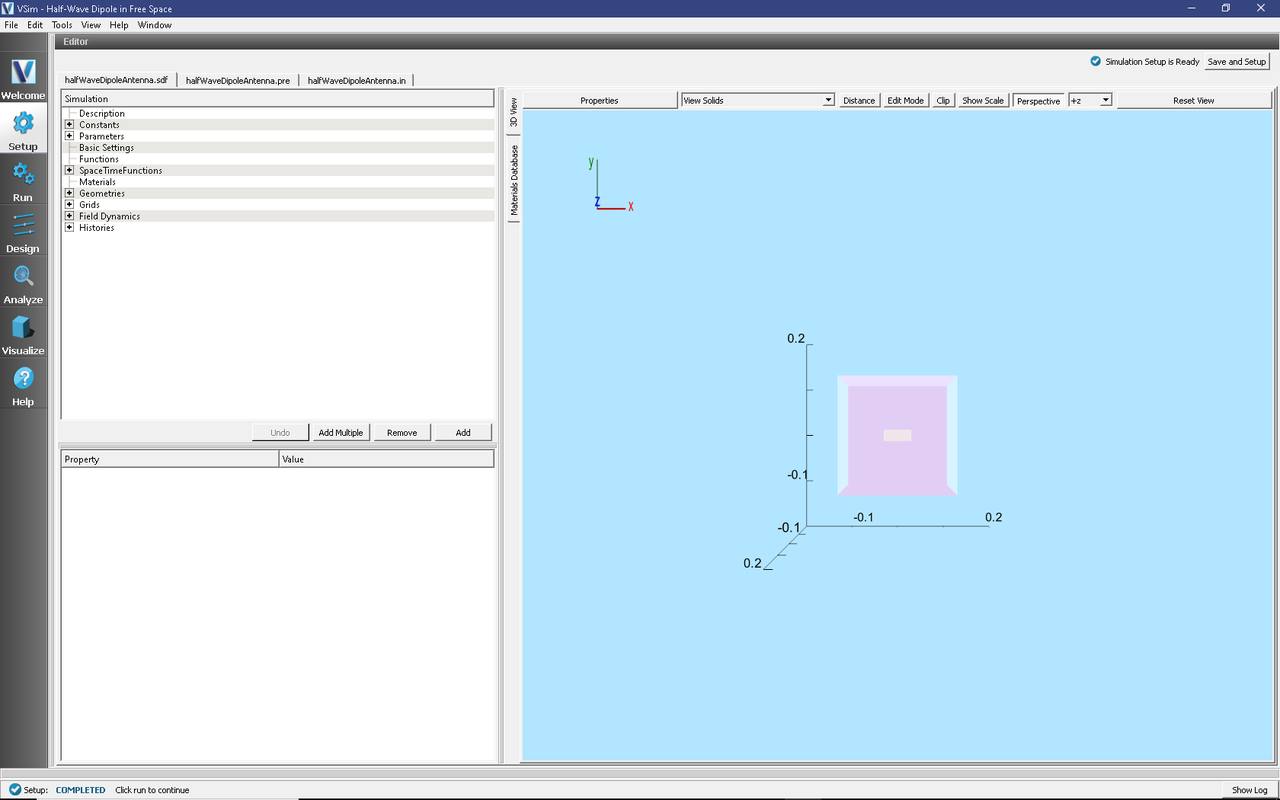
Task: Open the Design workspace icon
Action: tap(22, 229)
